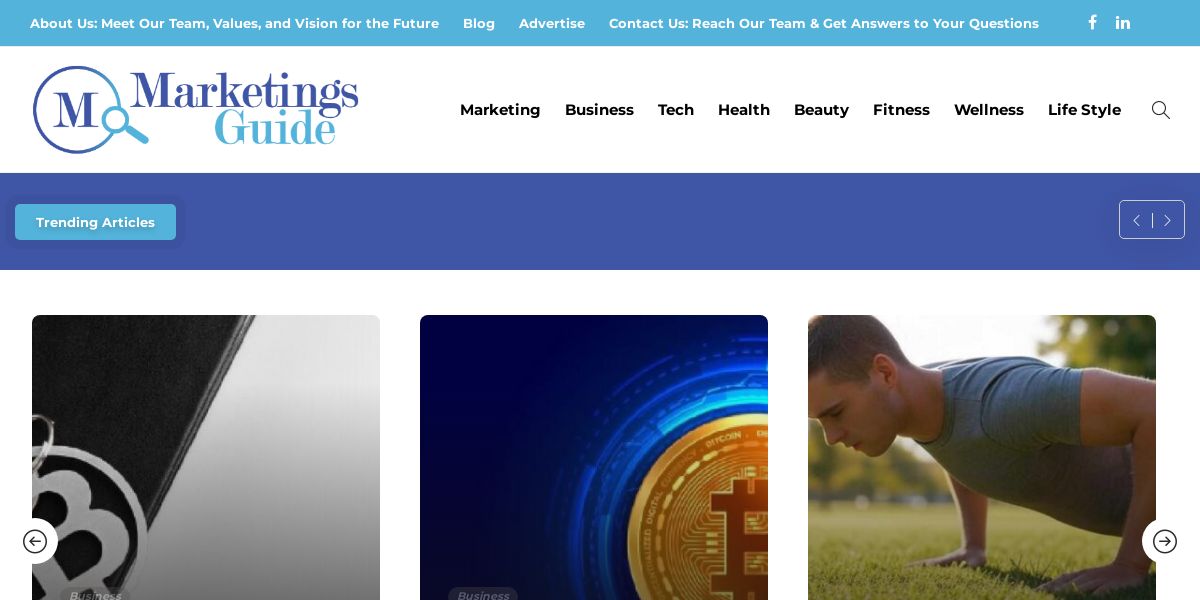Click the Marketings Guide logo
Screen dimensions: 1200x600
tap(196, 110)
